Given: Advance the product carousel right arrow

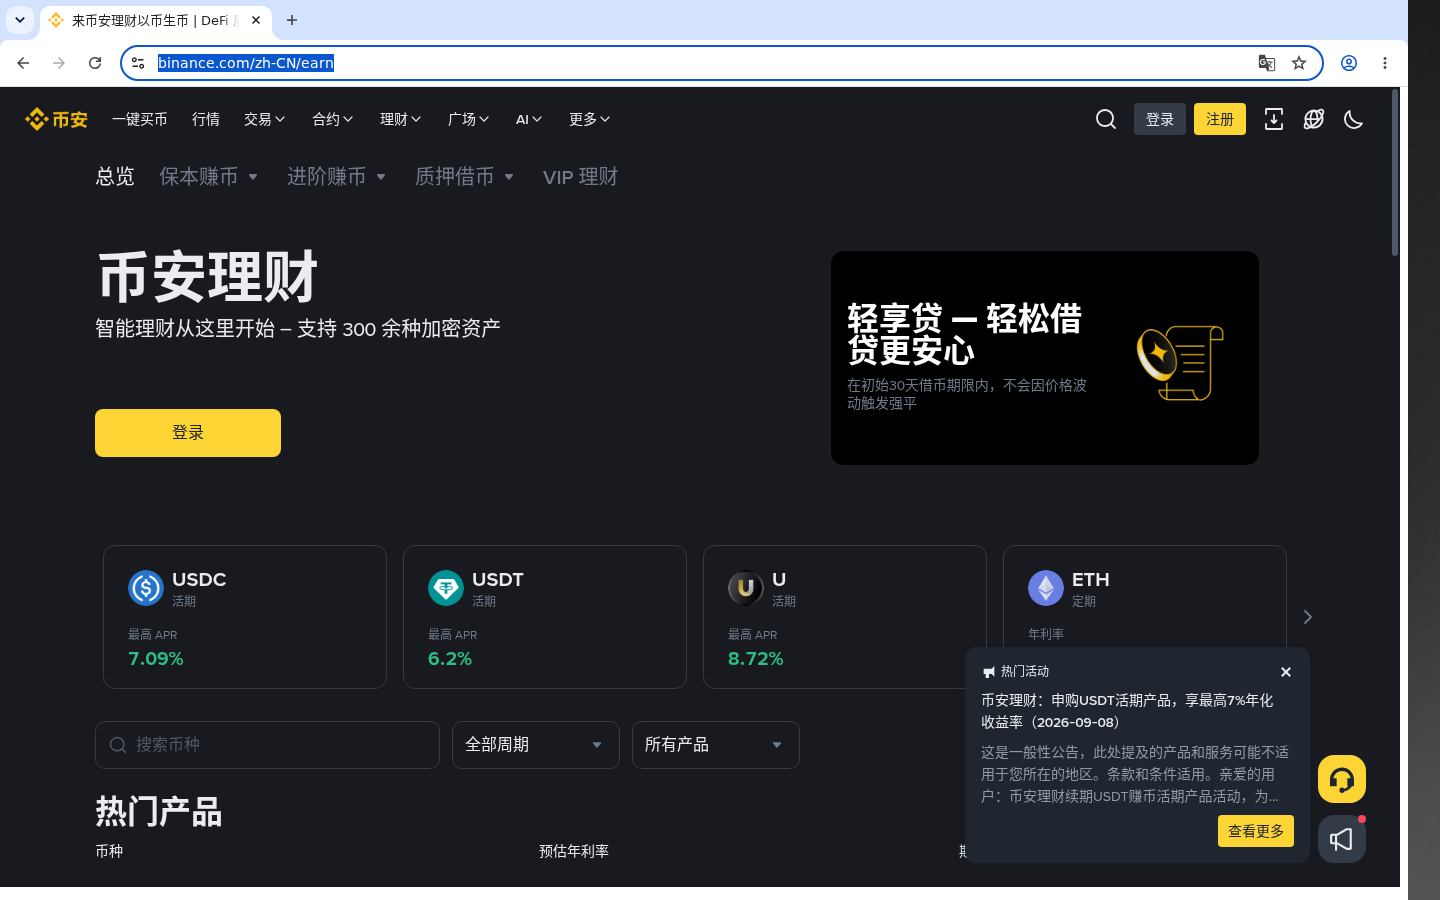Looking at the screenshot, I should [1307, 617].
